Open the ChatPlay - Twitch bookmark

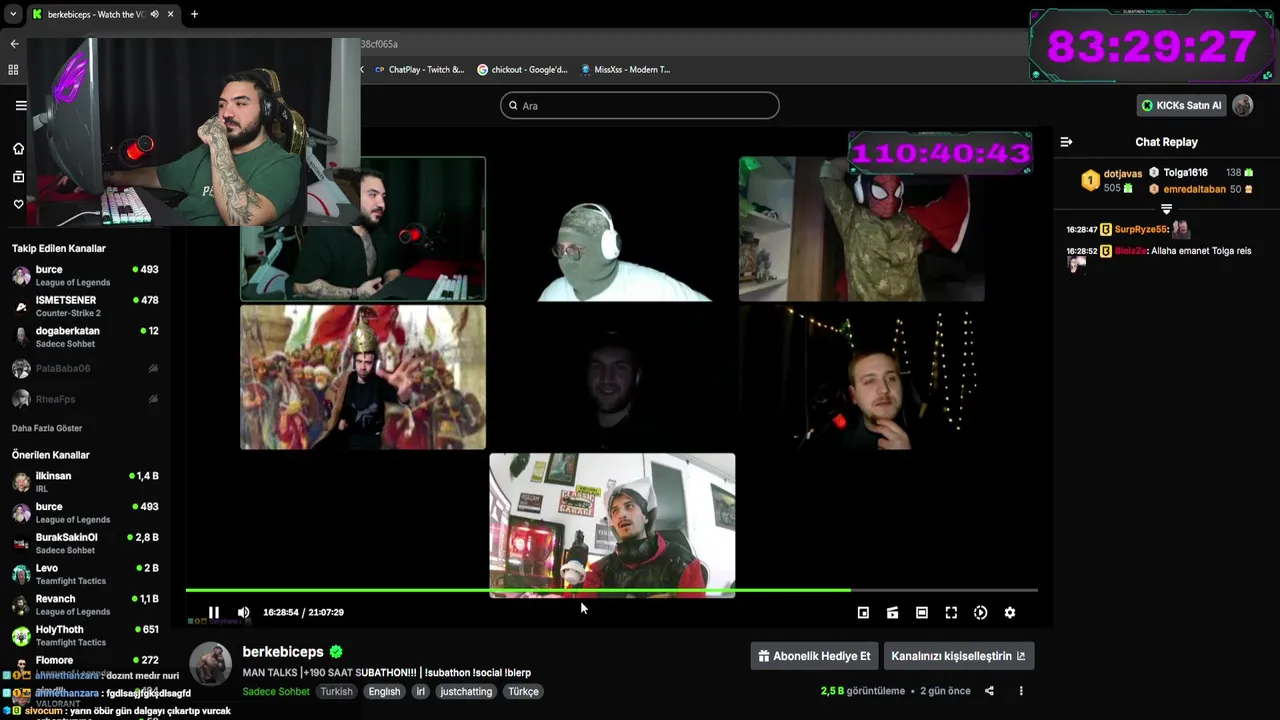pyautogui.click(x=419, y=69)
